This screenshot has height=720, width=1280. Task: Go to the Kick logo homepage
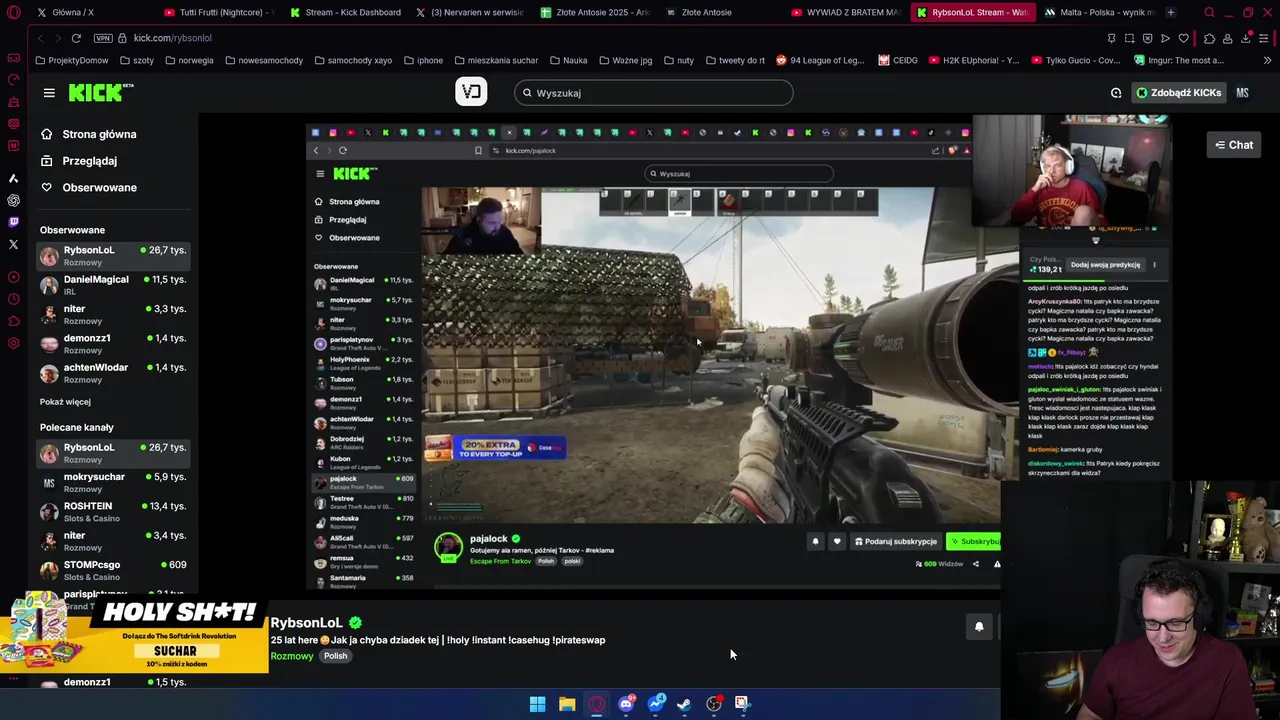click(x=101, y=93)
